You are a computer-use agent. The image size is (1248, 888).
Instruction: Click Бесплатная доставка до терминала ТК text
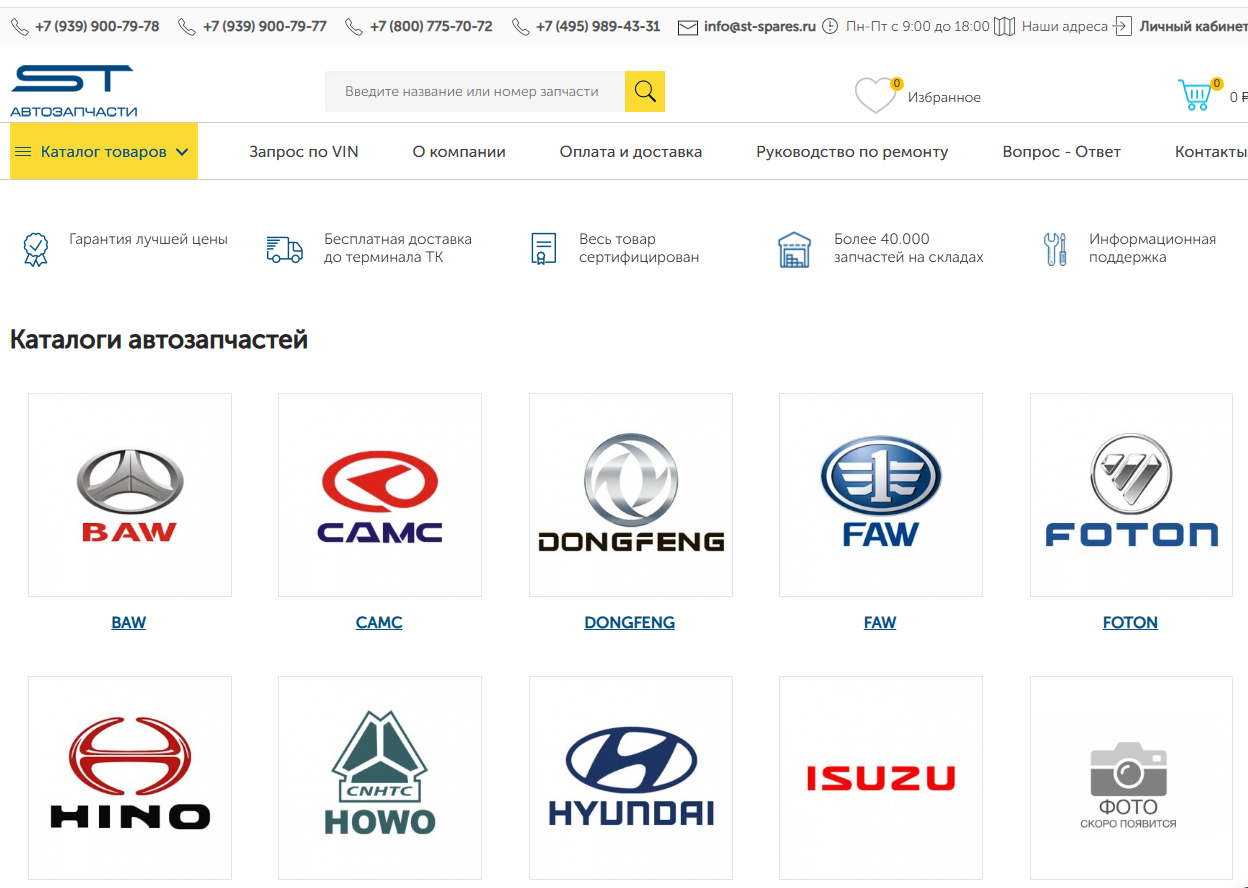tap(398, 248)
